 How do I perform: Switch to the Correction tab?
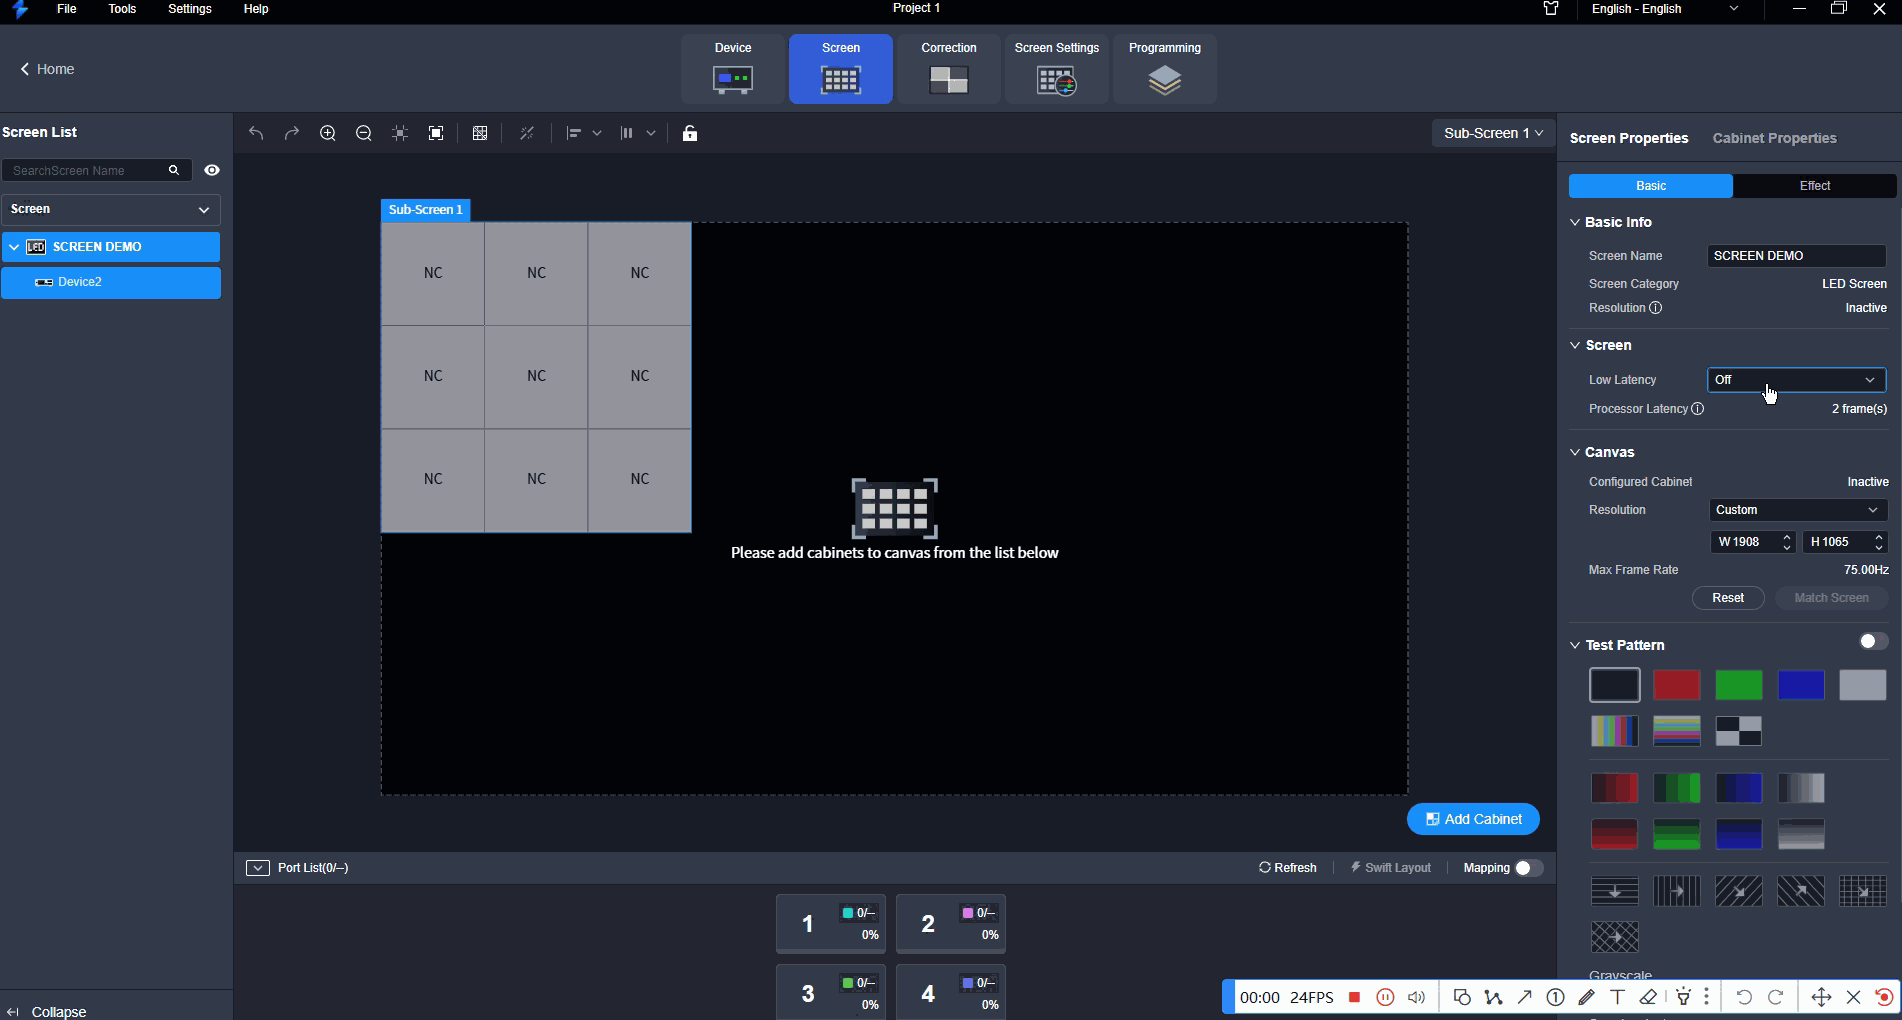click(x=949, y=69)
